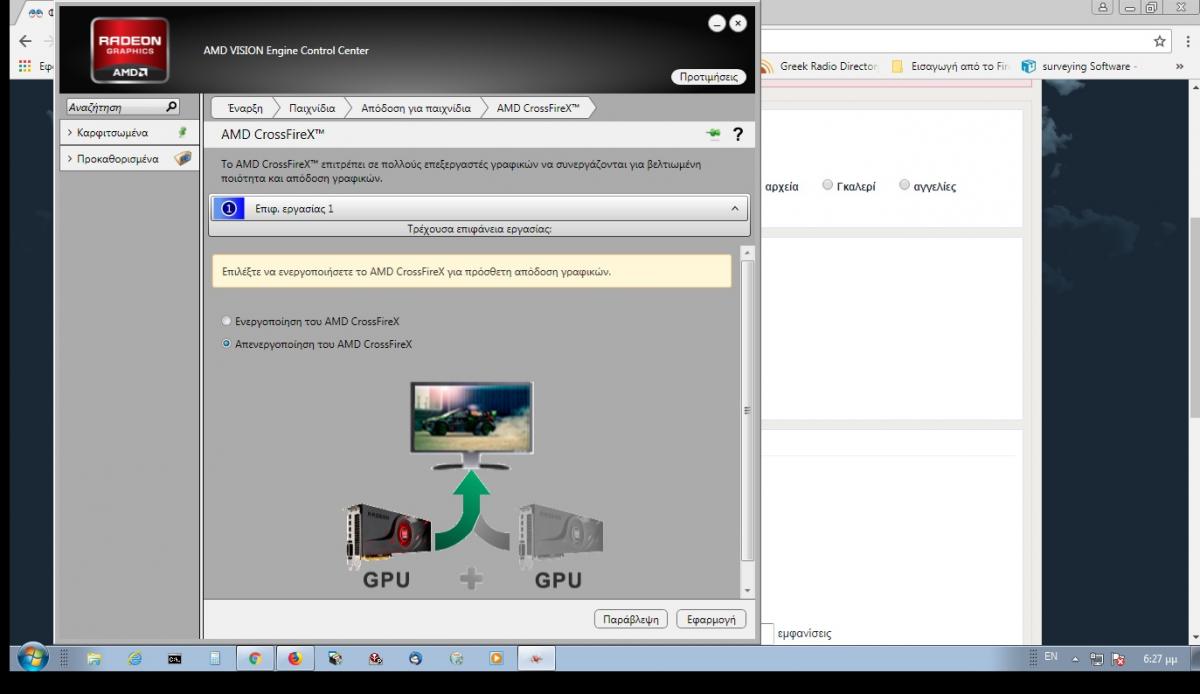
Task: Open the Εισαγωγή από το Fir bookmark folder
Action: 951,67
